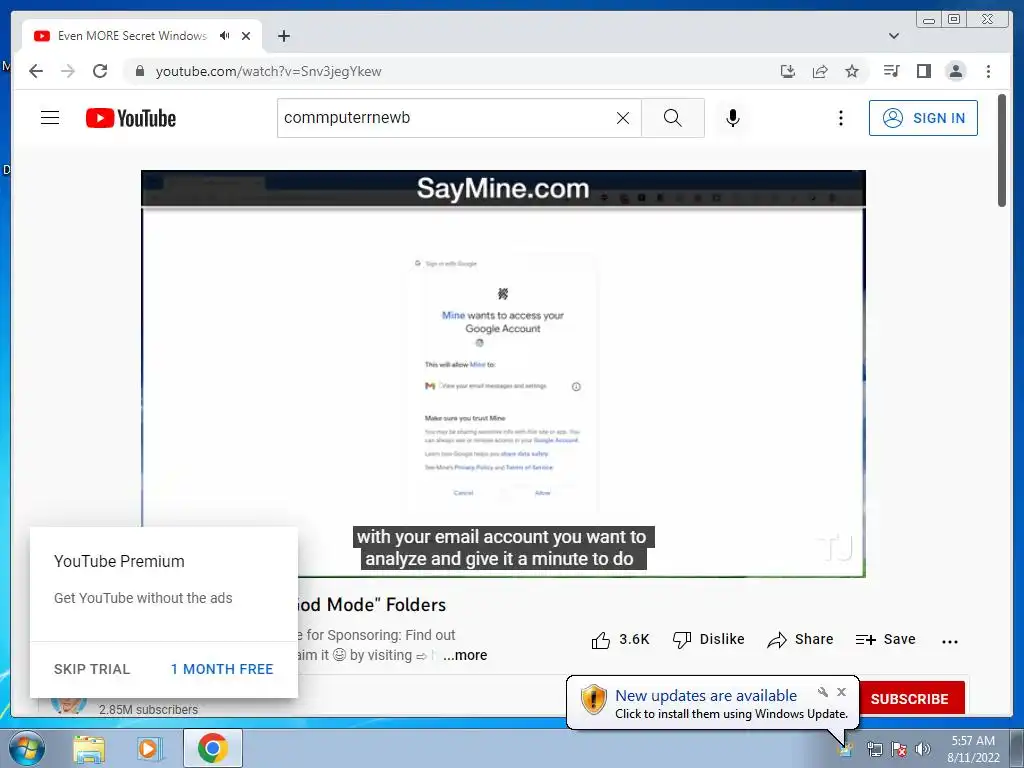Image resolution: width=1024 pixels, height=768 pixels.
Task: Run search with magnifier button
Action: (673, 118)
